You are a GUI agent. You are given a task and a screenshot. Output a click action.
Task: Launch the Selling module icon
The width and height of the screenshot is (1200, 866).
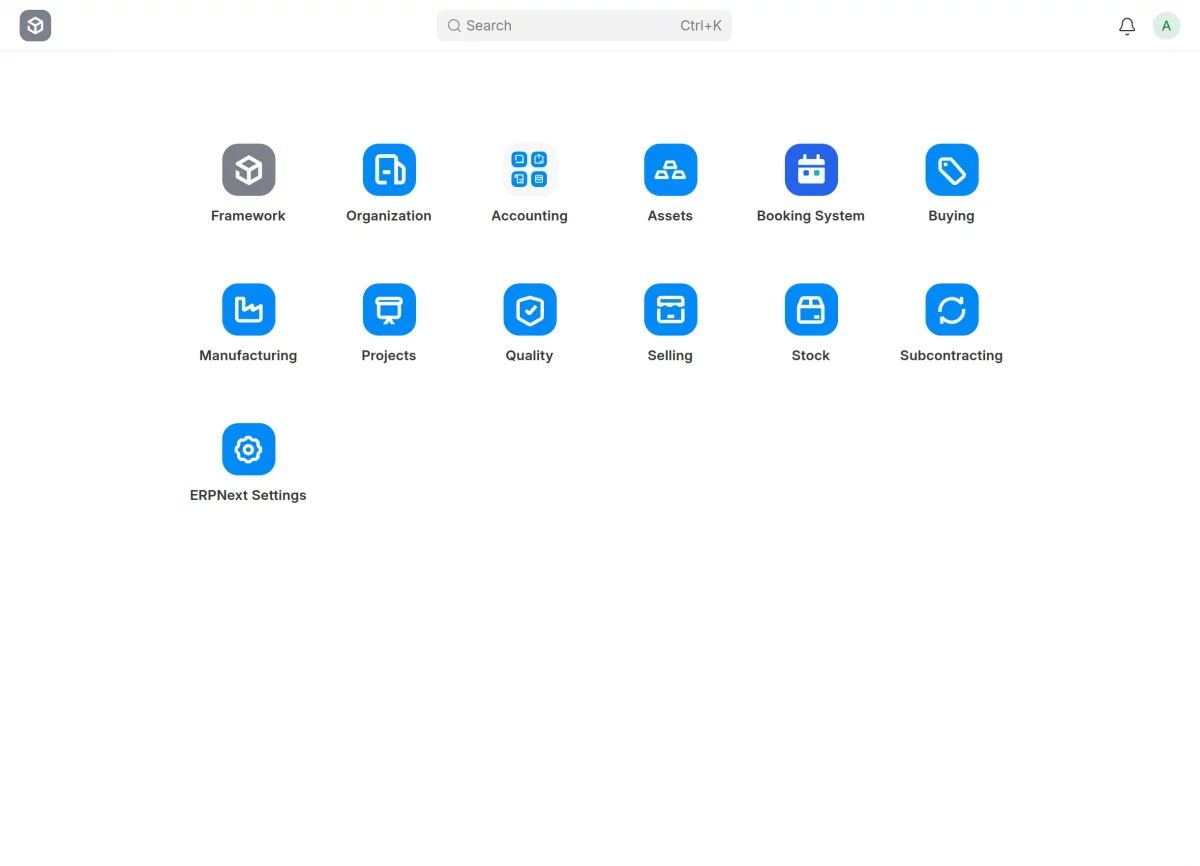pos(670,310)
